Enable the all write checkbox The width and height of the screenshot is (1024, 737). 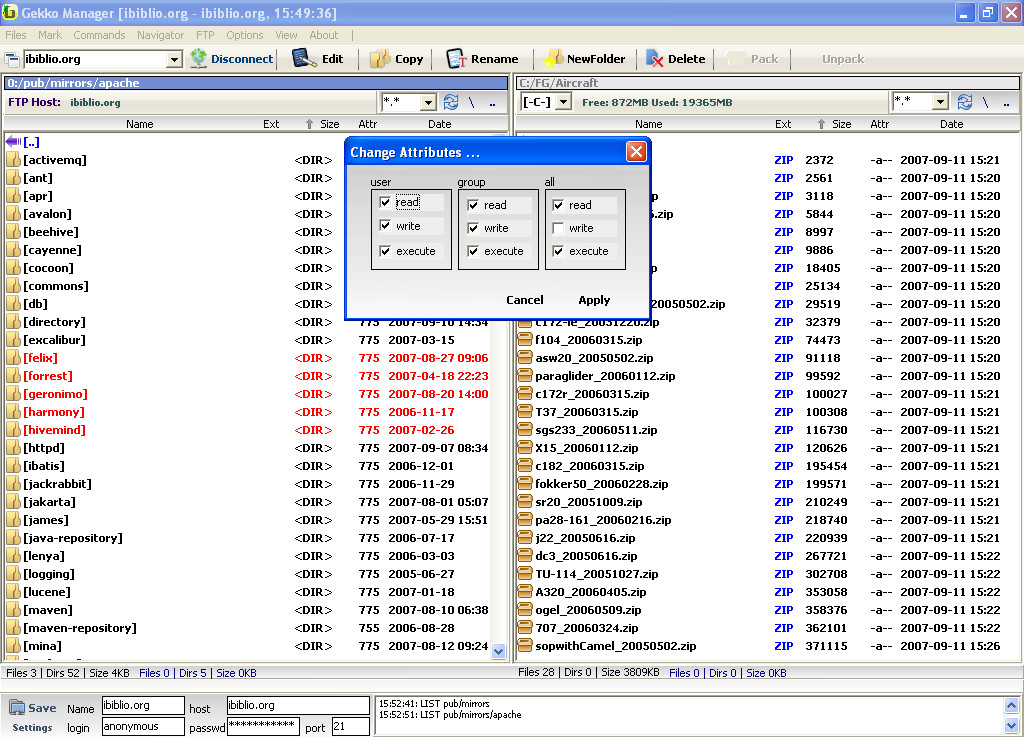[558, 228]
